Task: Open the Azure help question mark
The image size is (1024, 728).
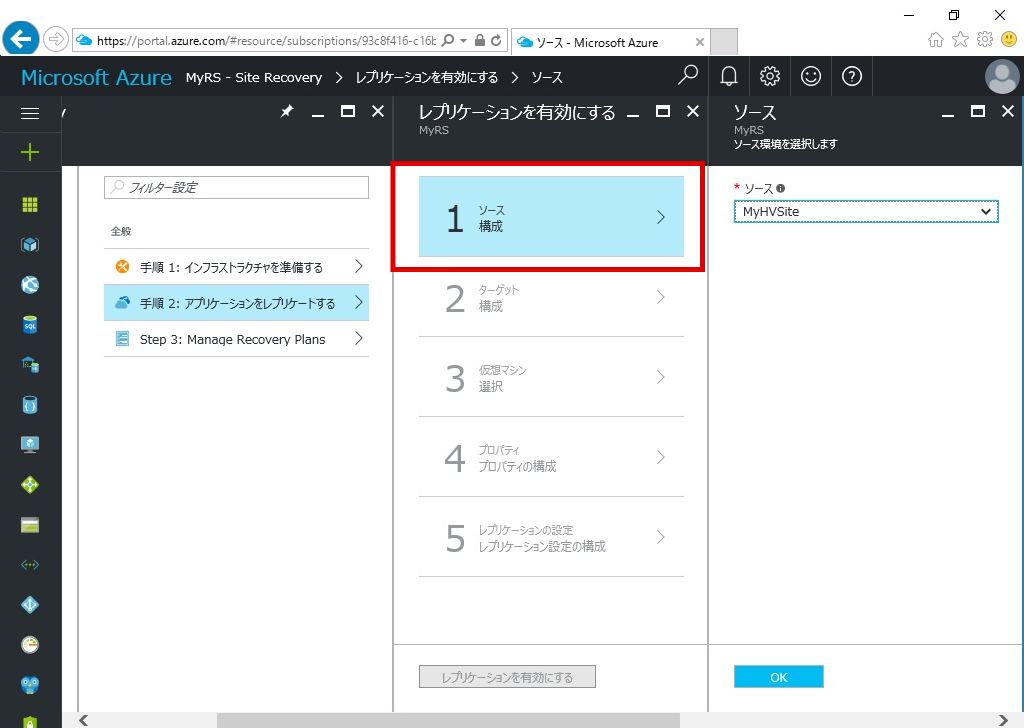Action: (852, 76)
